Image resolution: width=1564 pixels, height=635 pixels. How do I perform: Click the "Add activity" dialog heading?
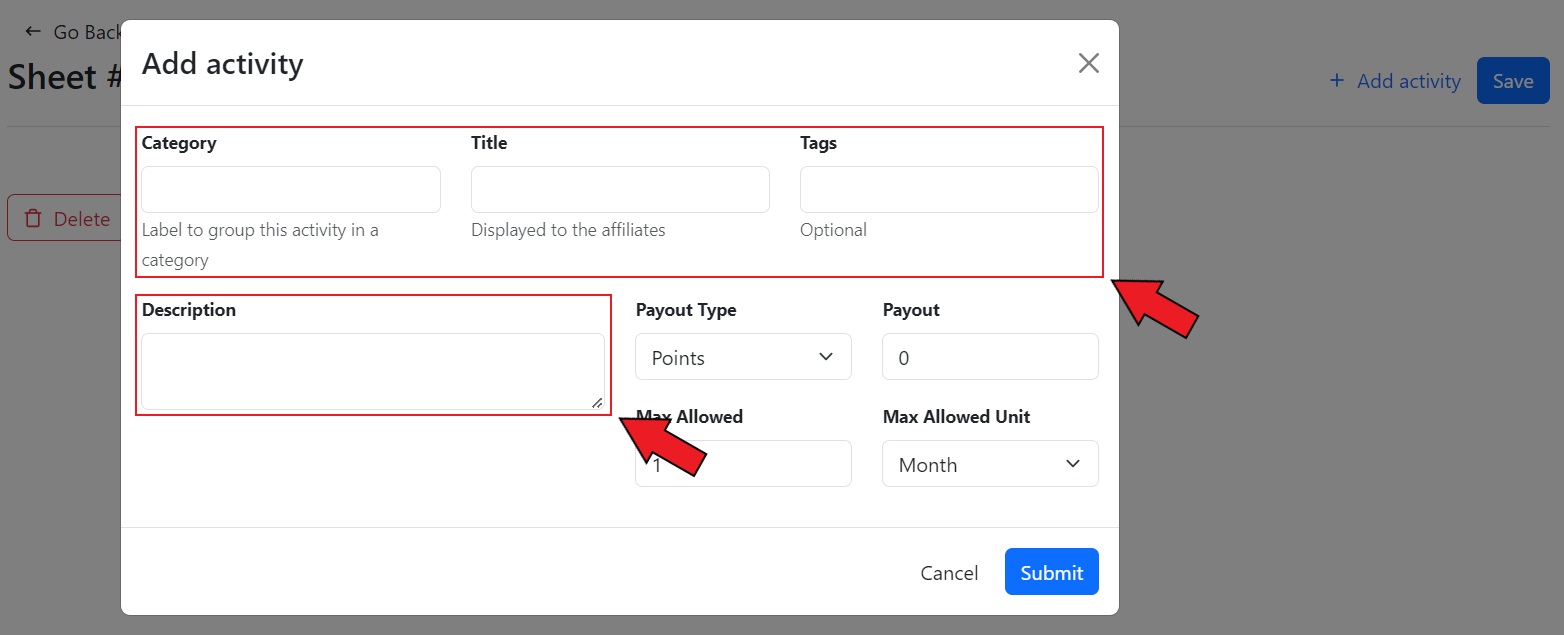point(222,64)
